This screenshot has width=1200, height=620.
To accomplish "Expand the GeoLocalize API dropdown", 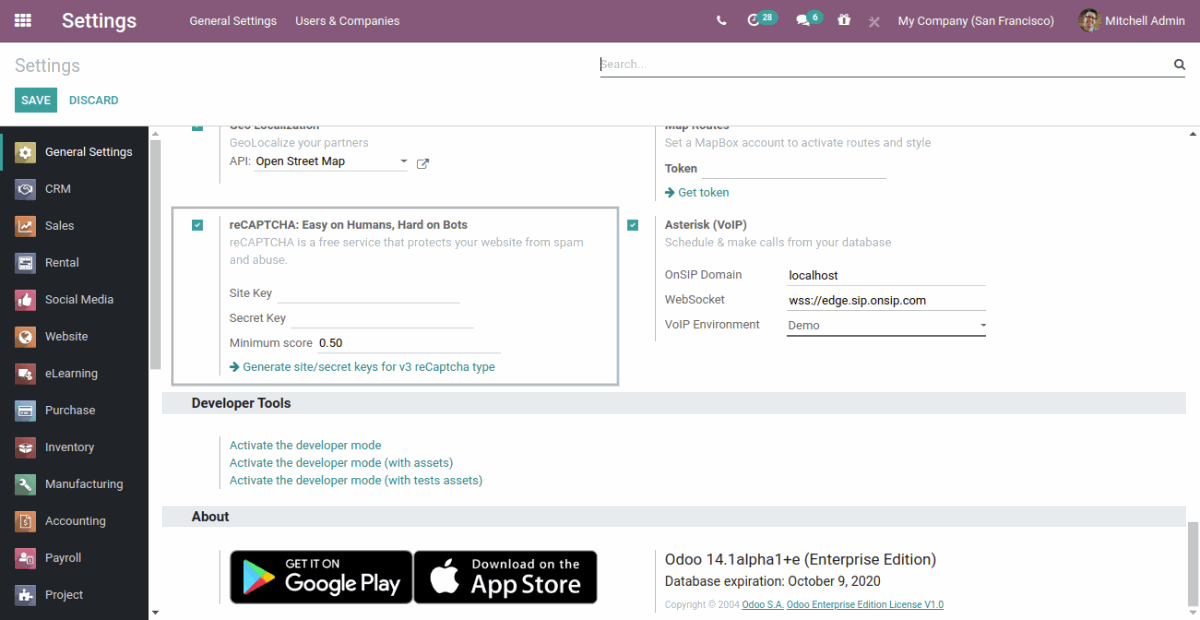I will 331,162.
